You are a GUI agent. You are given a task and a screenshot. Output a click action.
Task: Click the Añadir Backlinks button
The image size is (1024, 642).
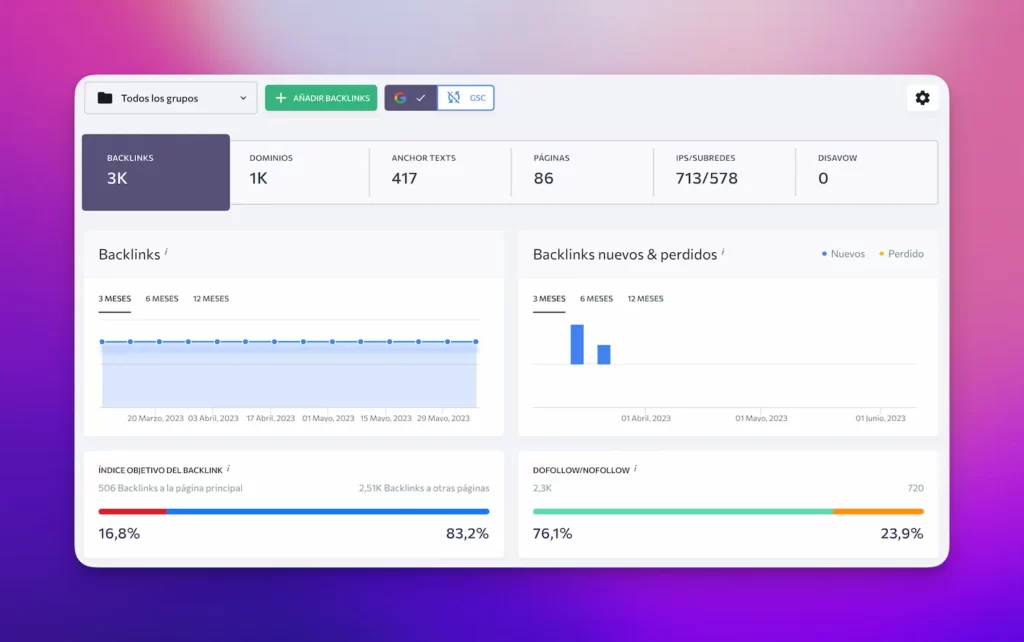click(321, 98)
